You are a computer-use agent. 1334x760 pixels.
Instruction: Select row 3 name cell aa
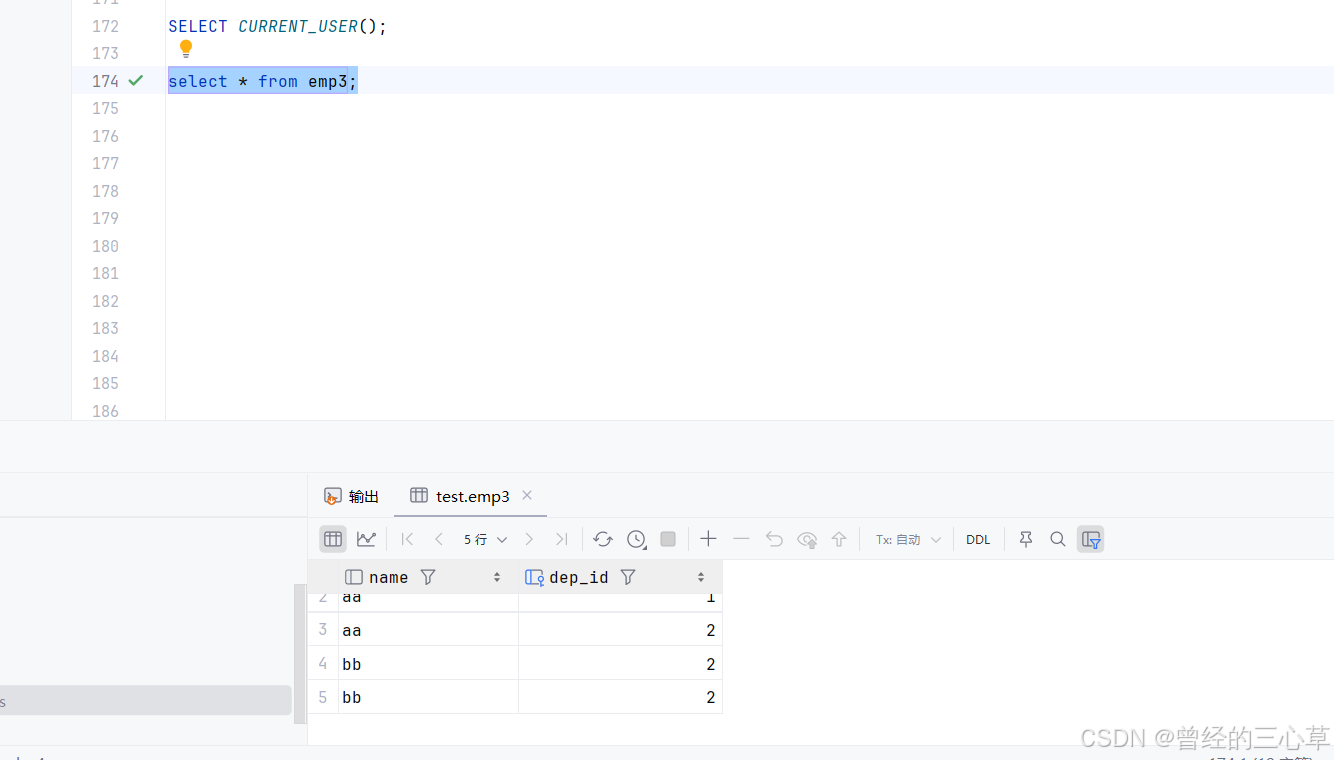428,630
